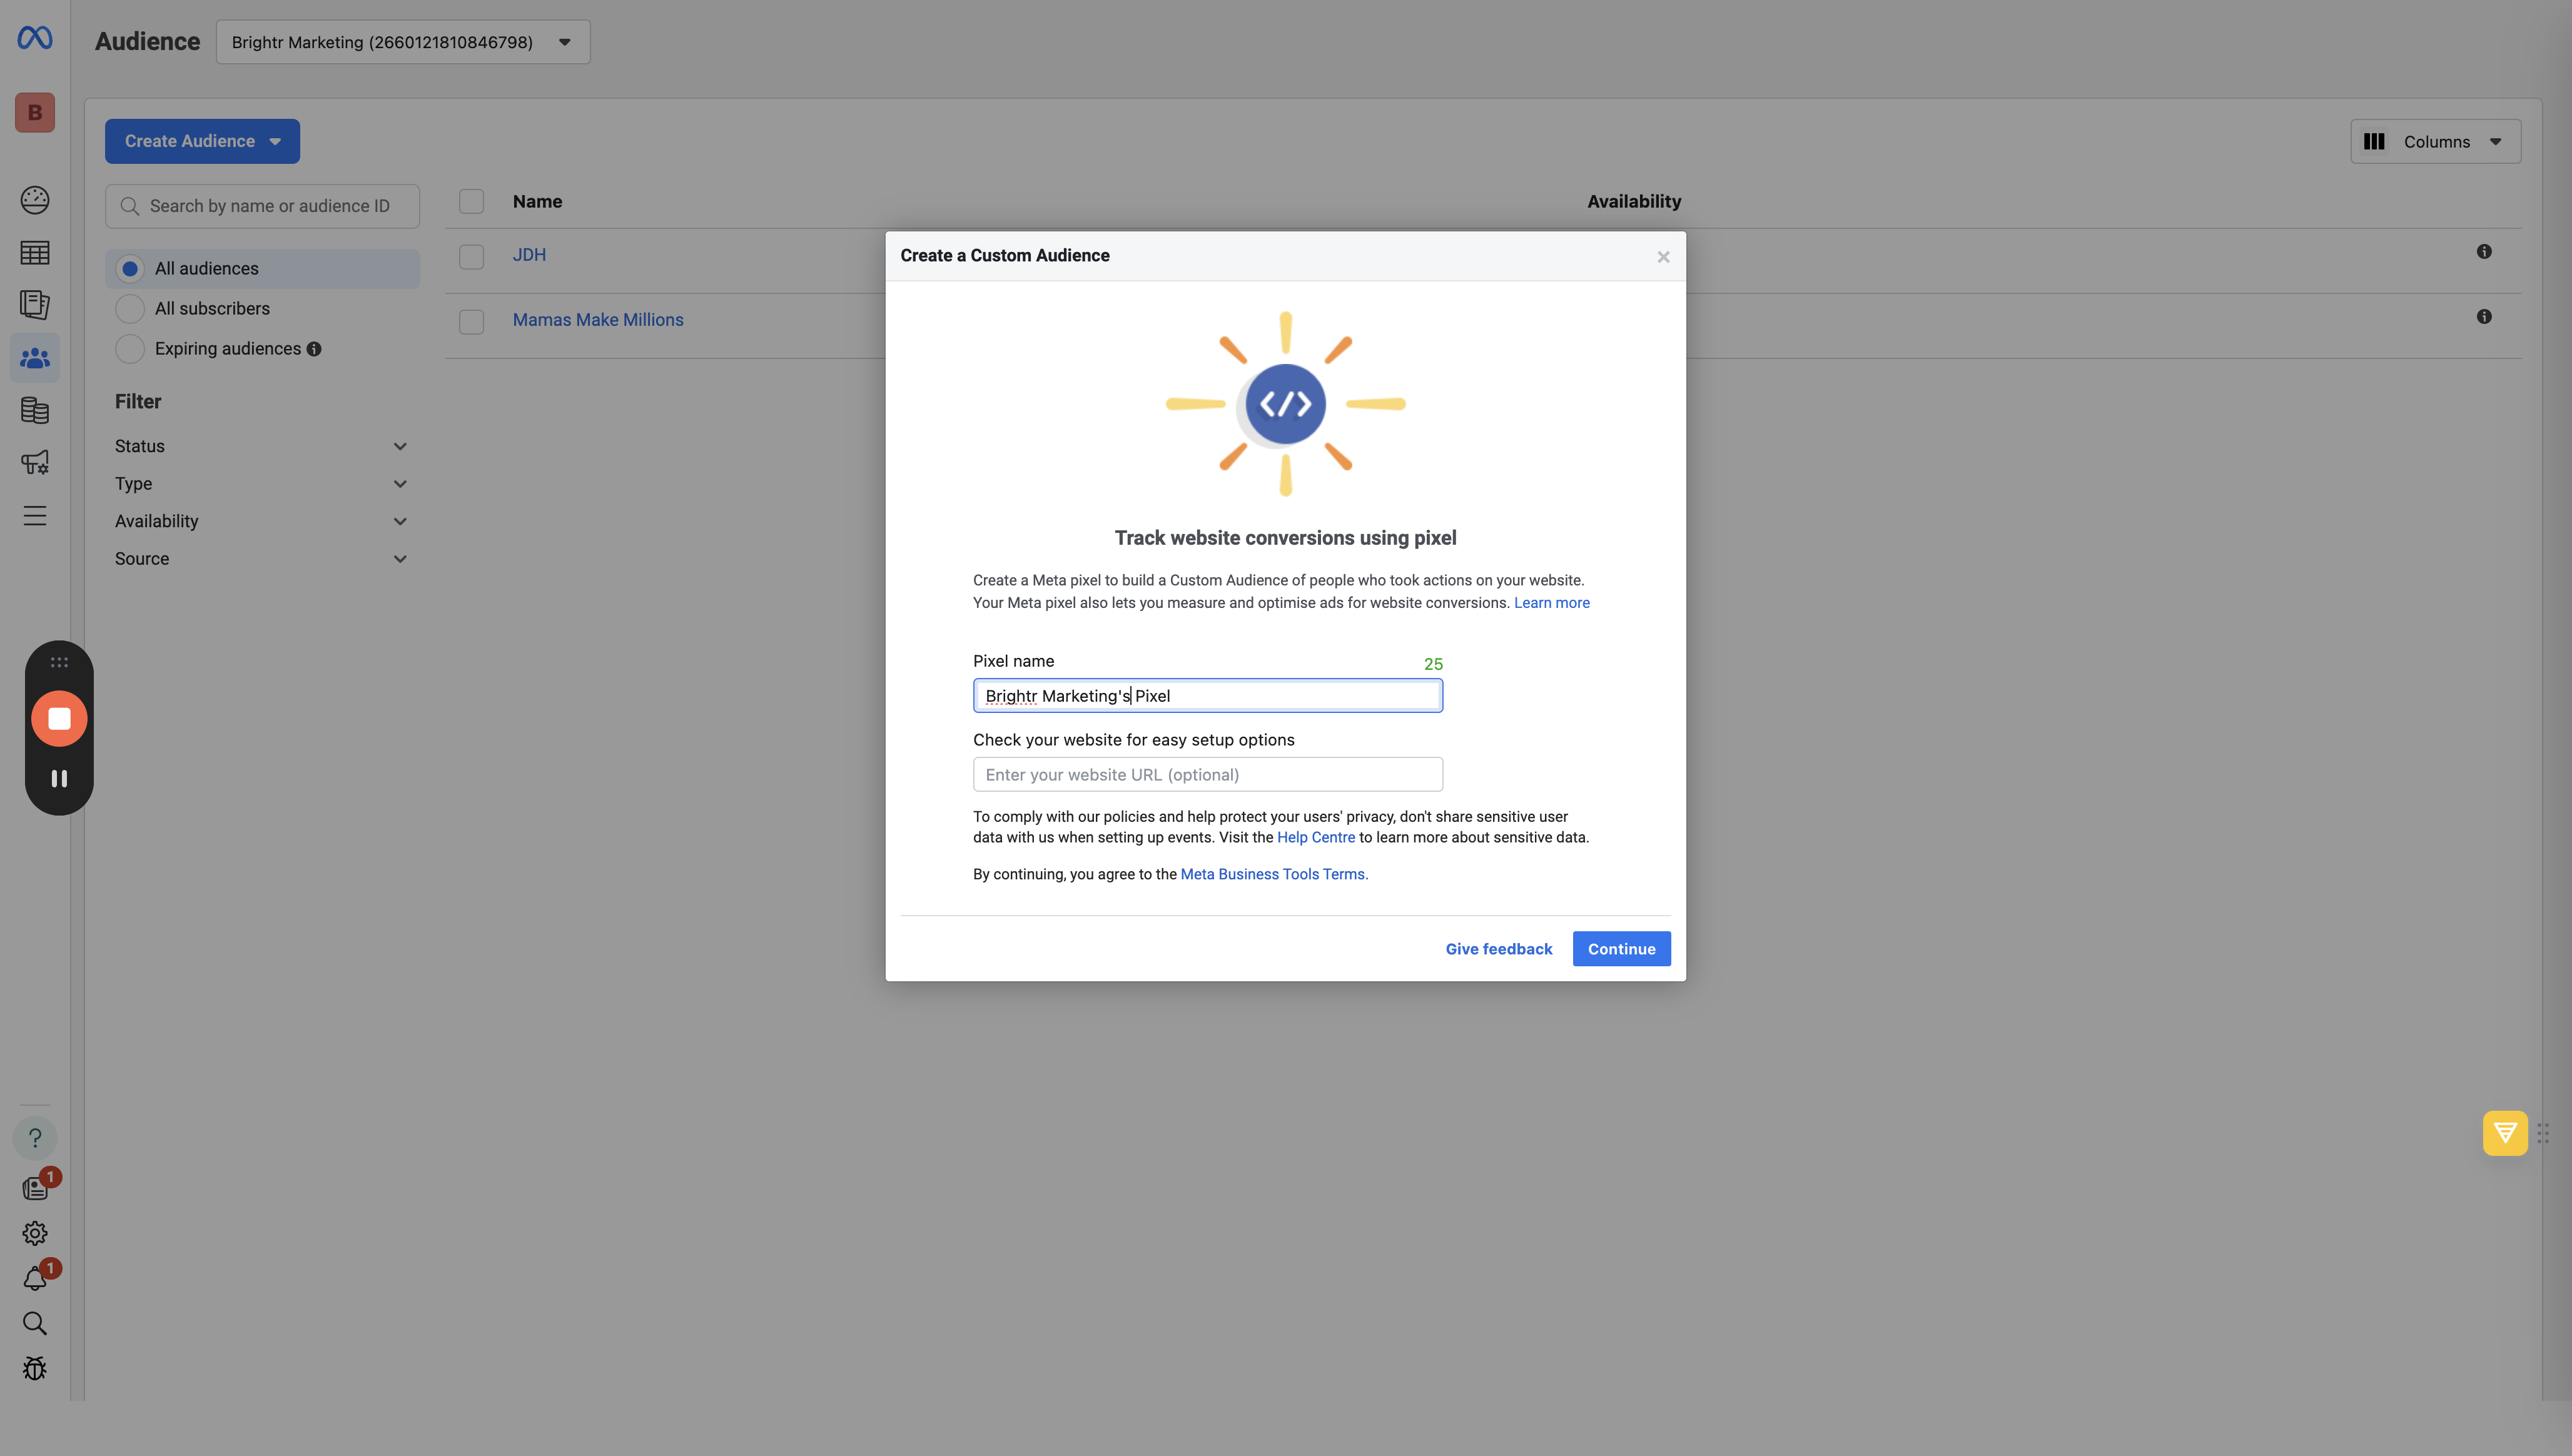Open the All tools hamburger menu
2572x1456 pixels.
pos(35,516)
